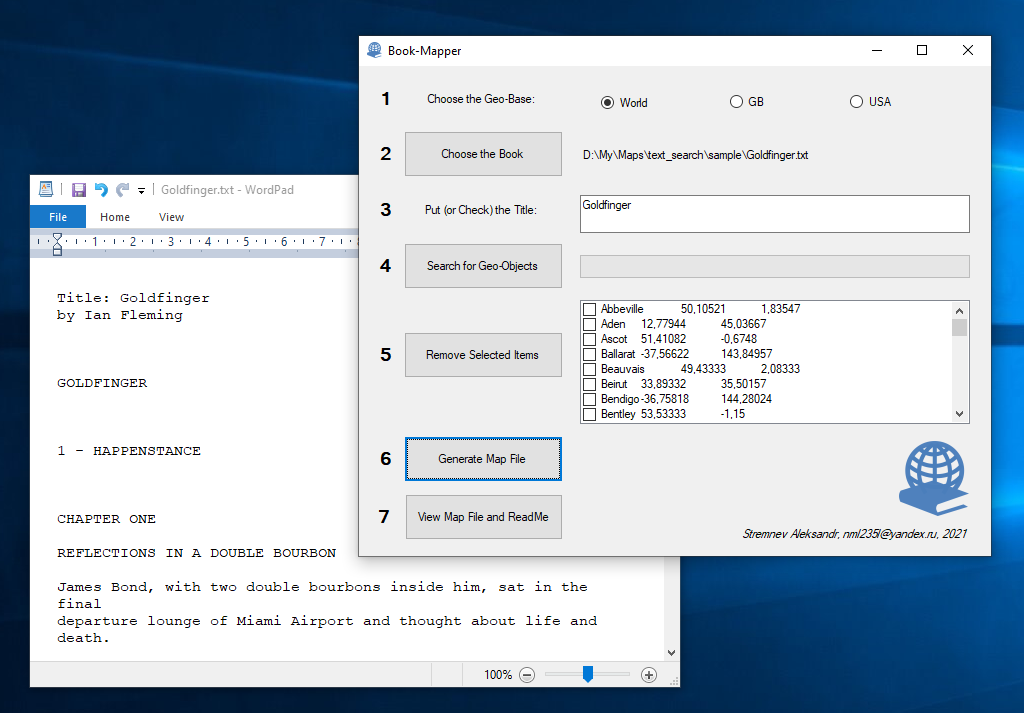1024x713 pixels.
Task: Select the GB geo-base radio button
Action: (x=736, y=102)
